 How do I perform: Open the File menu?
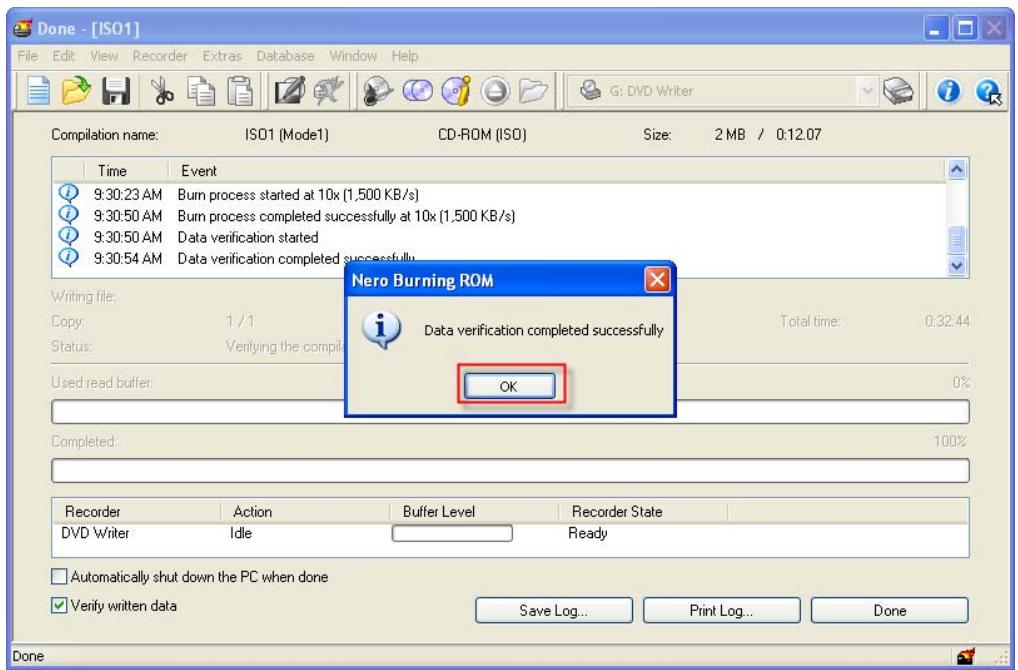point(27,56)
